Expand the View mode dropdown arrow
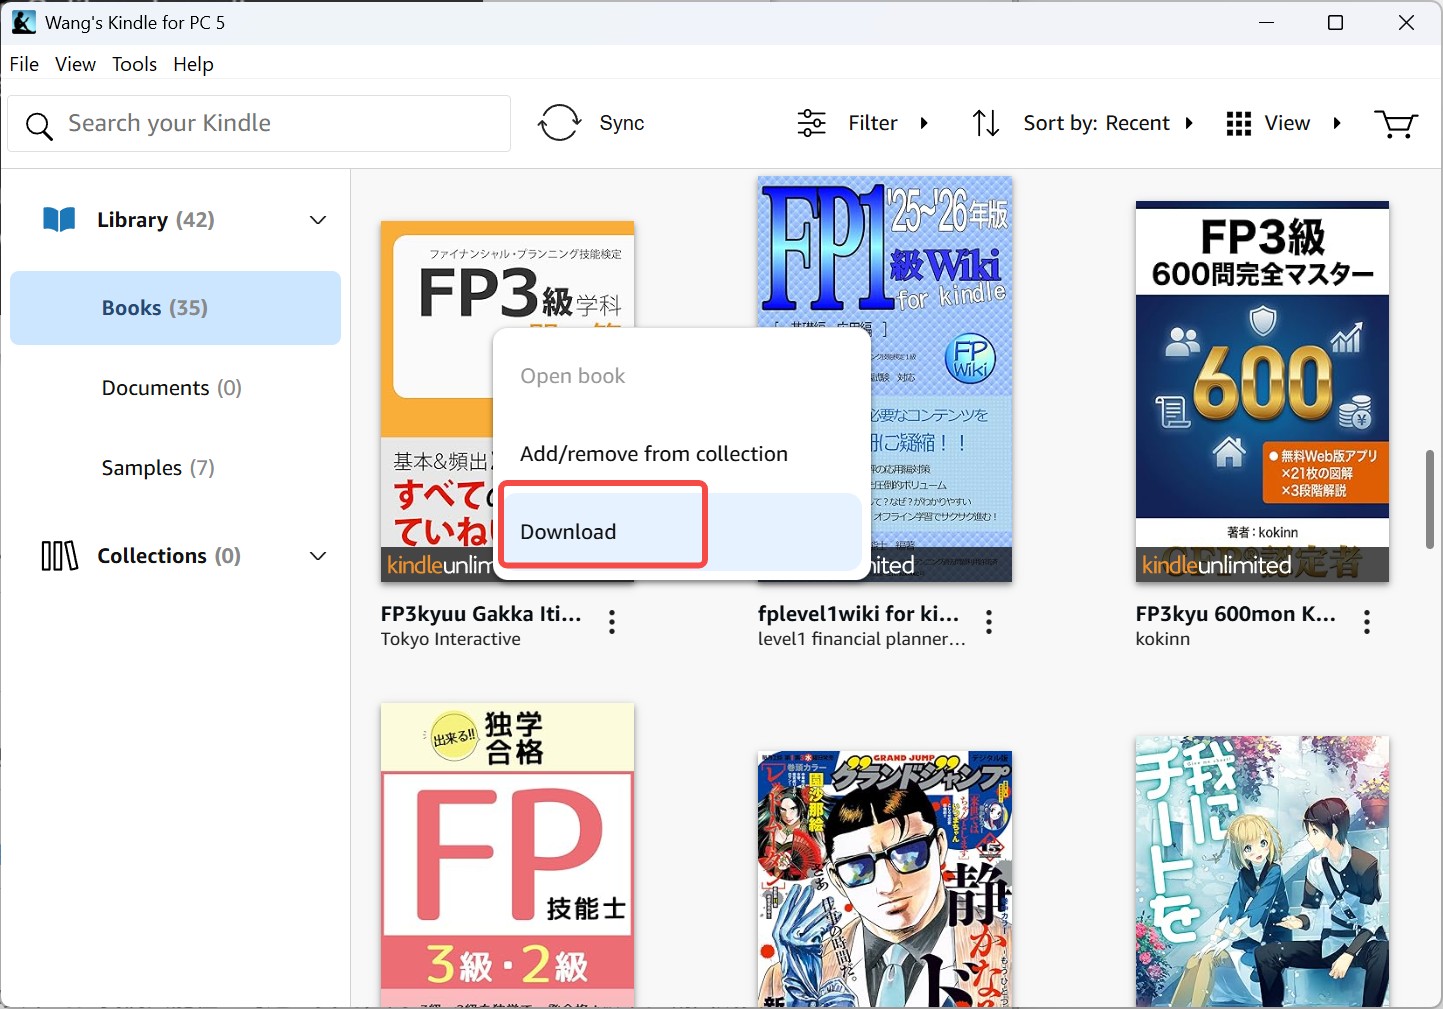 (x=1338, y=122)
